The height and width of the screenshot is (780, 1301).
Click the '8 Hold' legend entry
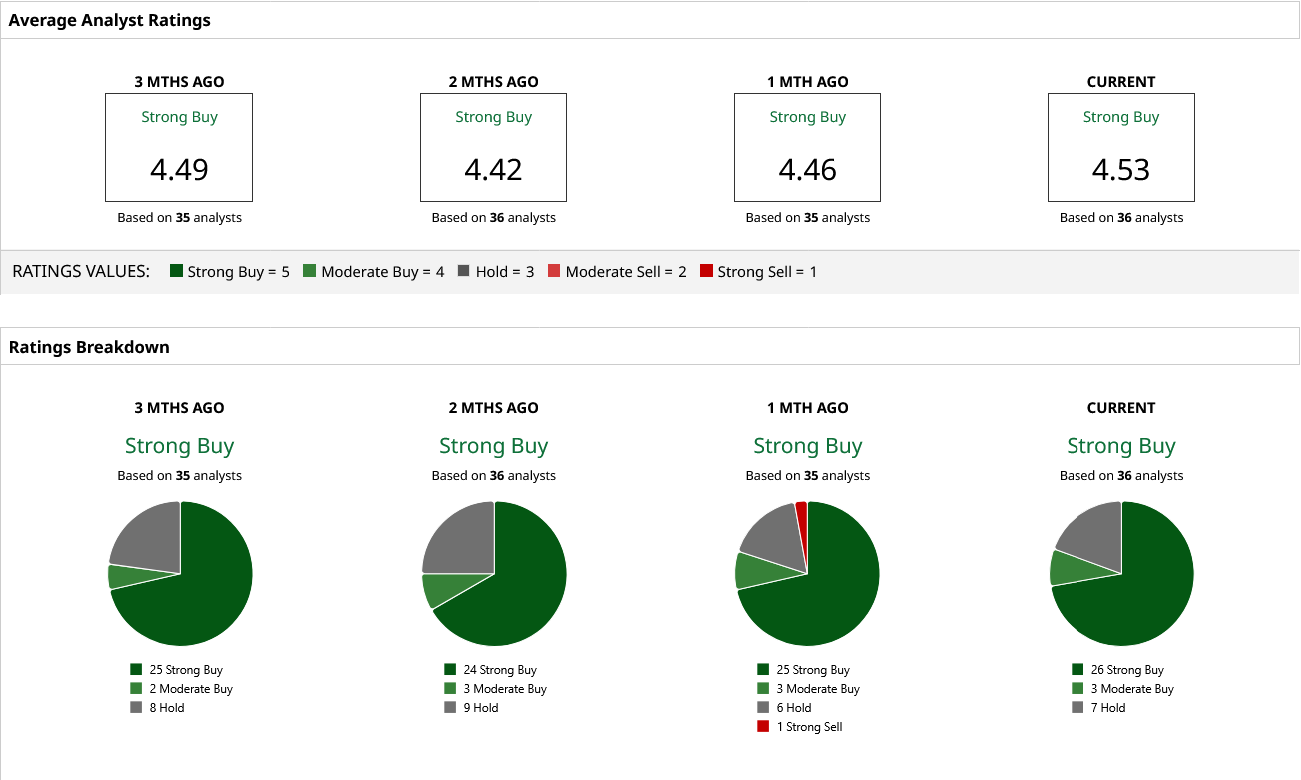tap(158, 708)
